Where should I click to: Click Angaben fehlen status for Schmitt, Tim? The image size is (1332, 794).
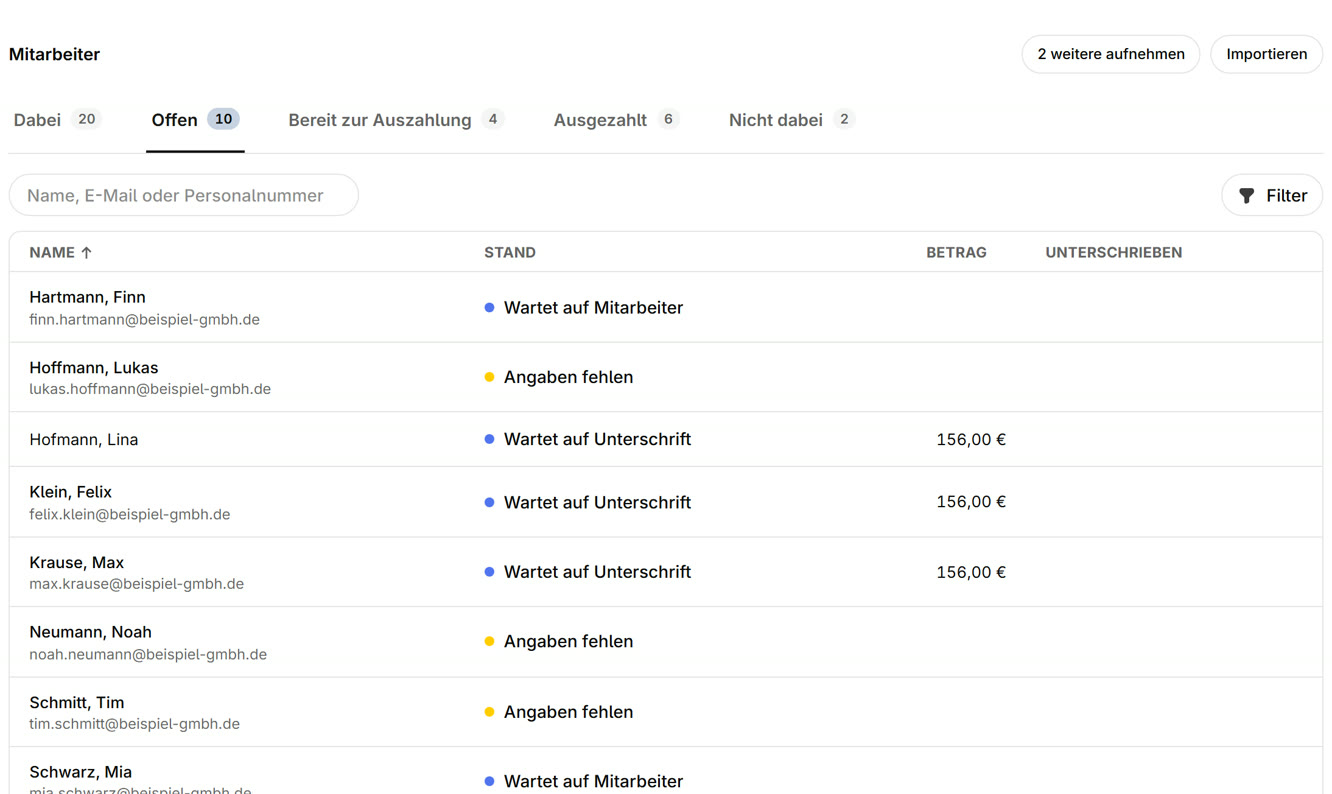559,712
